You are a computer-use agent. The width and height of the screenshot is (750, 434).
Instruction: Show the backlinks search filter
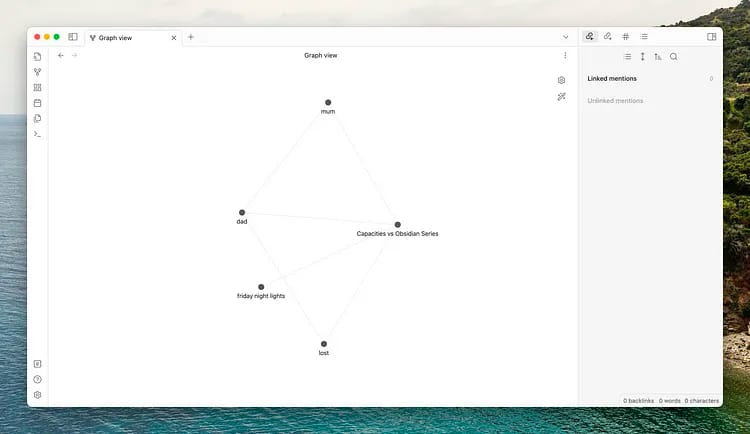(x=673, y=56)
